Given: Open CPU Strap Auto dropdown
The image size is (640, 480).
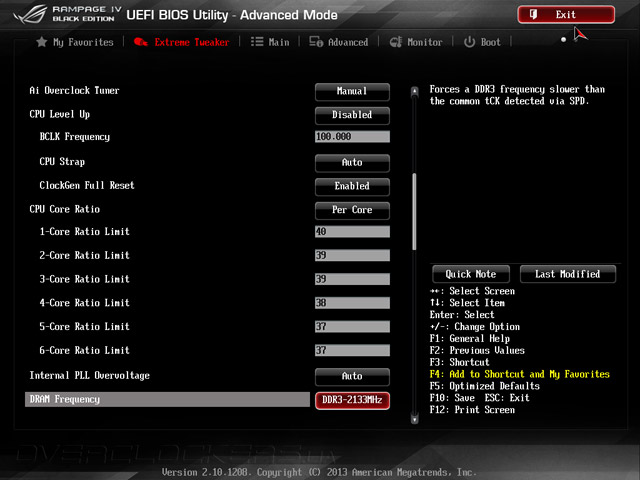Looking at the screenshot, I should click(x=352, y=162).
